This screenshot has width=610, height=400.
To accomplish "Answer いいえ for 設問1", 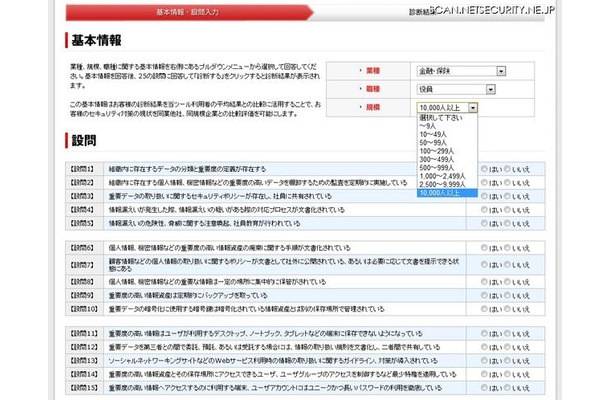I will tap(507, 169).
